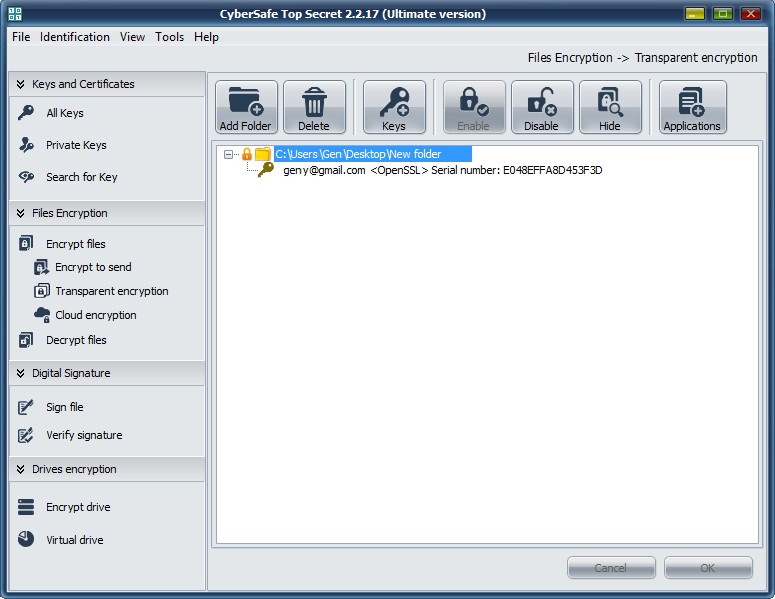The height and width of the screenshot is (599, 775).
Task: Select the Transparent encryption label
Action: click(x=112, y=291)
